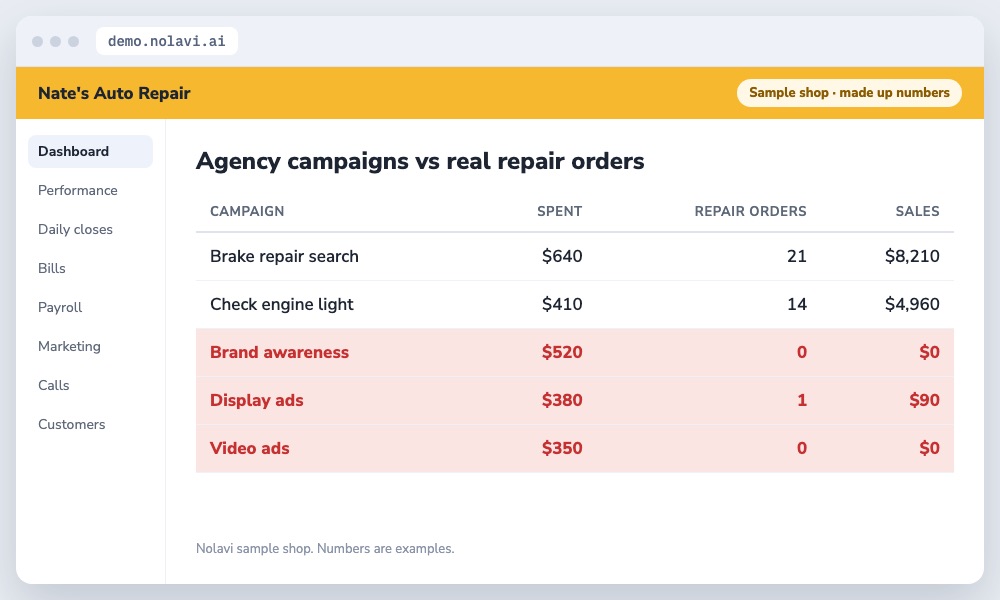Click the SALES column header

point(917,211)
